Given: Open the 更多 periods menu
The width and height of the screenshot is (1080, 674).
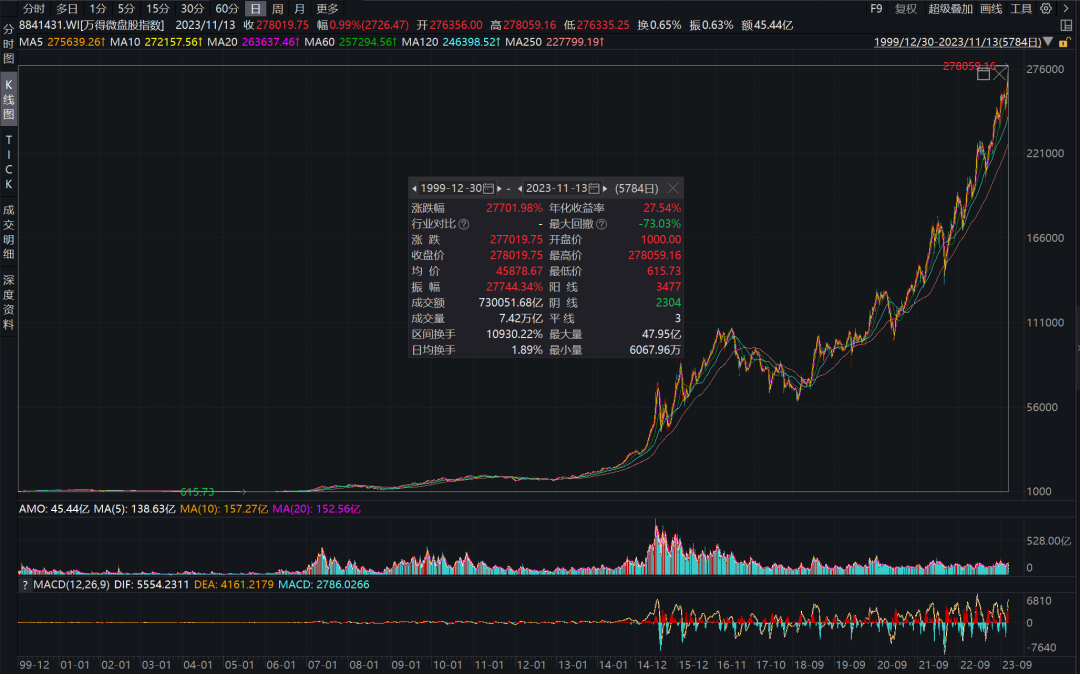Looking at the screenshot, I should click(x=327, y=9).
